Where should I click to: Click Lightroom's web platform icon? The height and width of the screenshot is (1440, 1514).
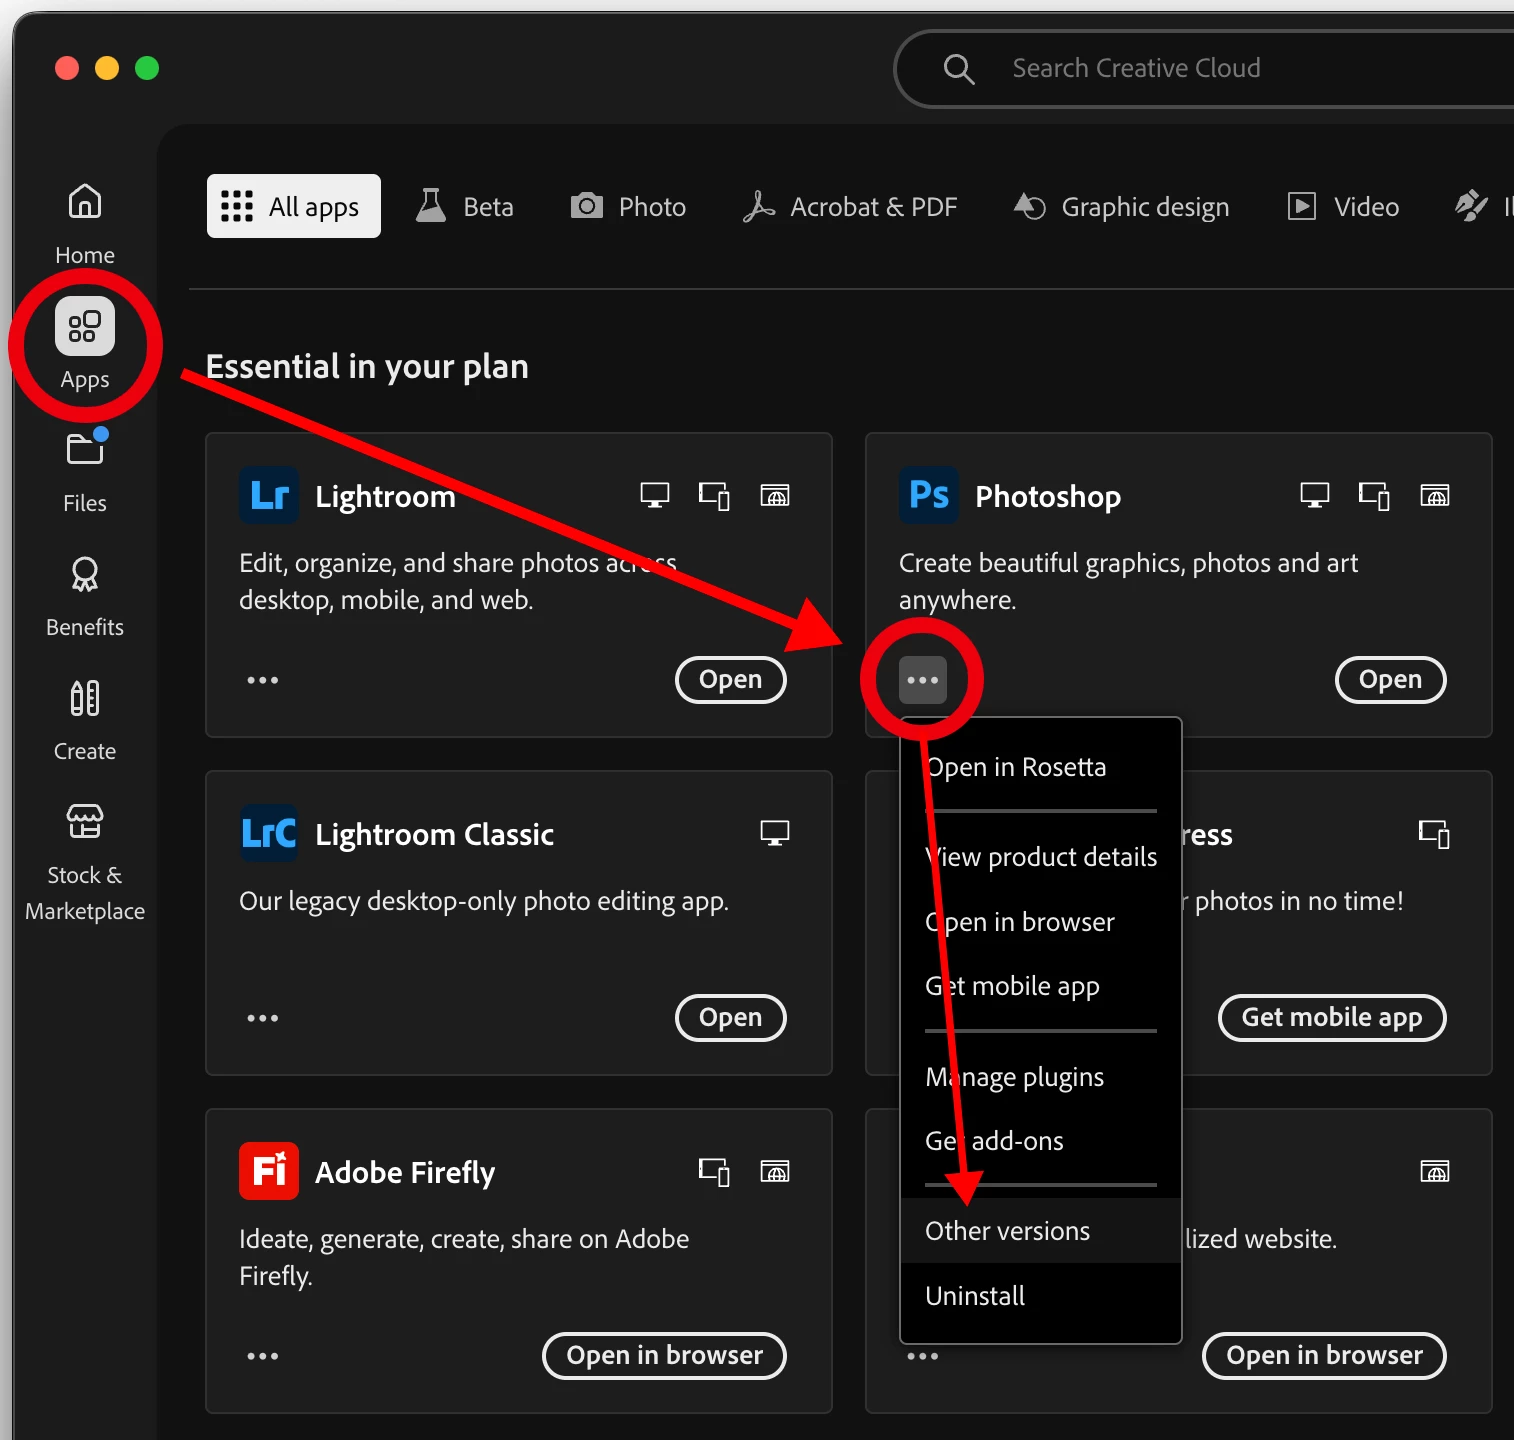775,495
